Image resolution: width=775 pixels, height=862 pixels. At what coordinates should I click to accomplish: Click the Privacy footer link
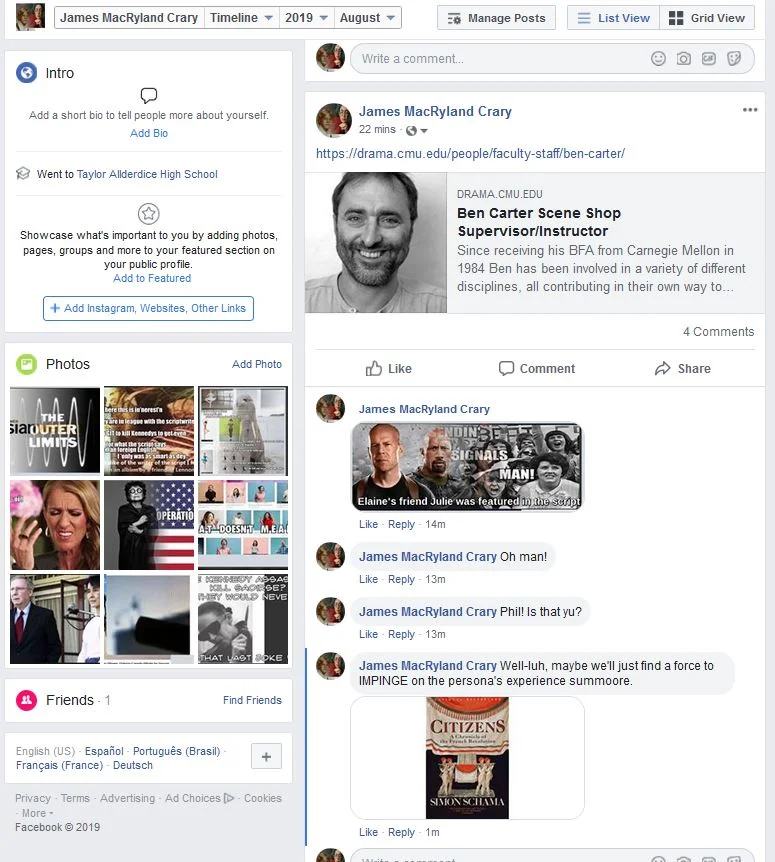[x=33, y=798]
